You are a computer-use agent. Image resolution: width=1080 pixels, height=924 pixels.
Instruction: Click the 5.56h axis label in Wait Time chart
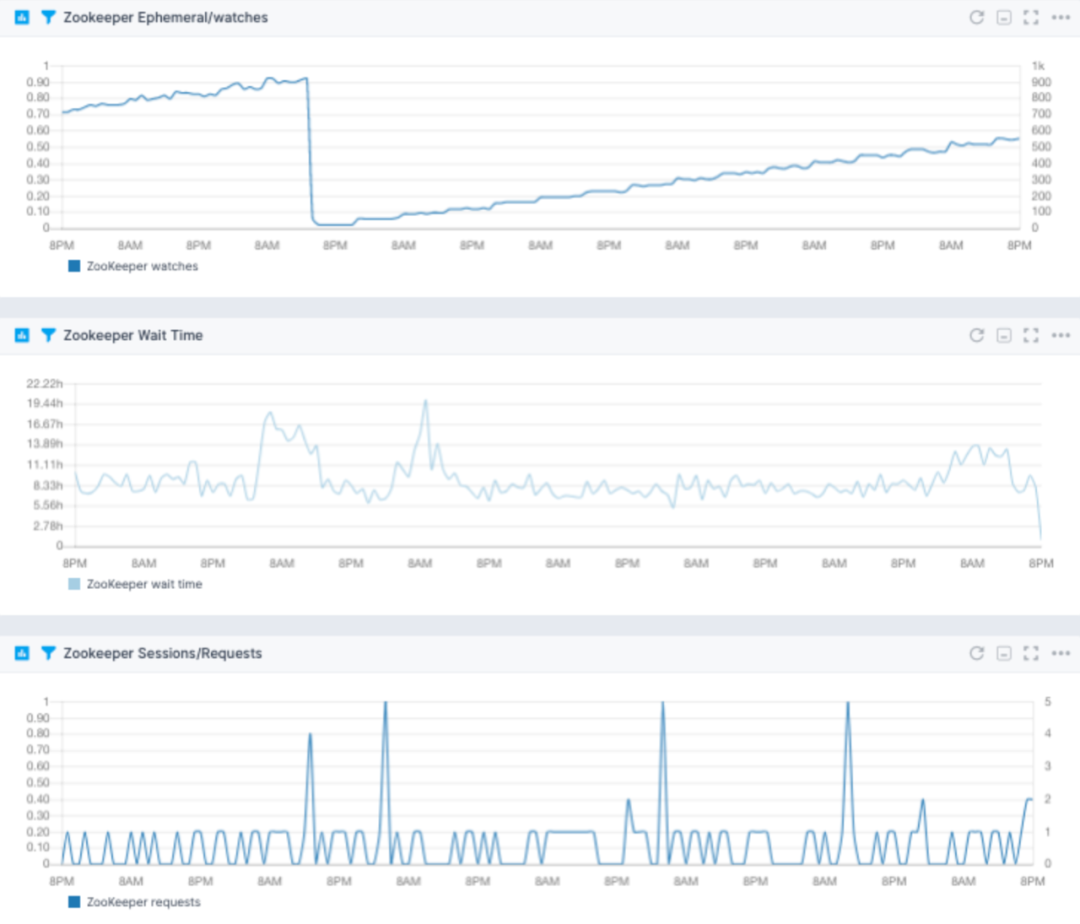click(x=48, y=505)
